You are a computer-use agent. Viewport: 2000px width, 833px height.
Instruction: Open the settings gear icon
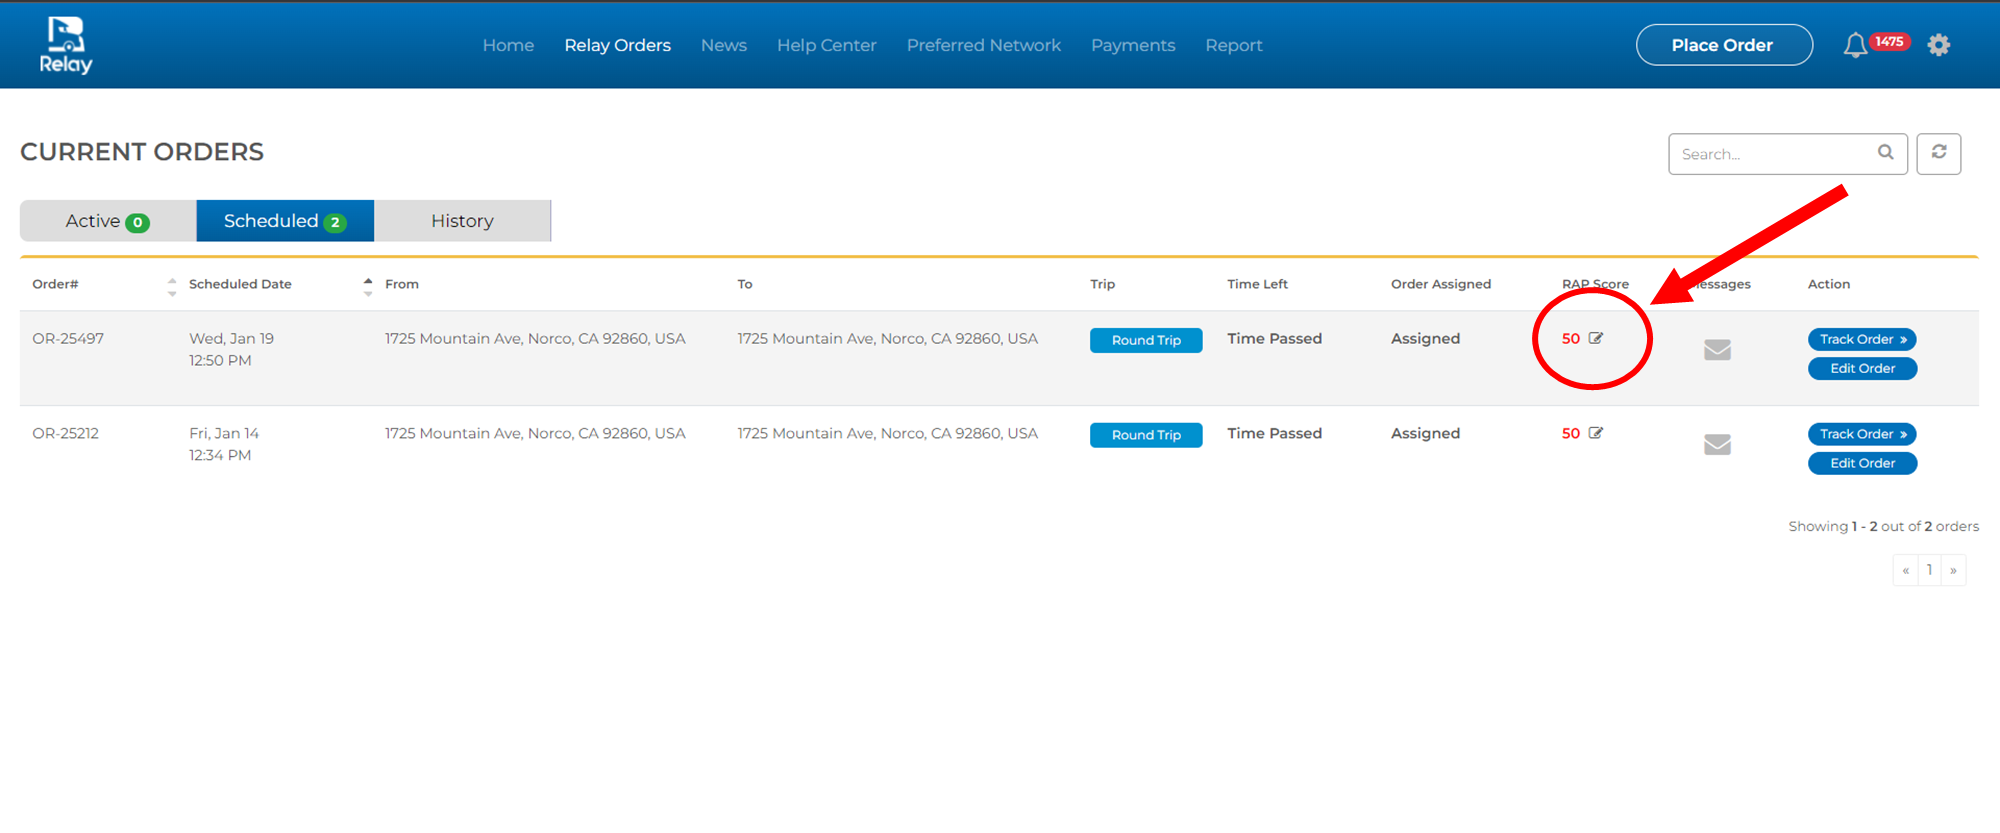(x=1938, y=45)
